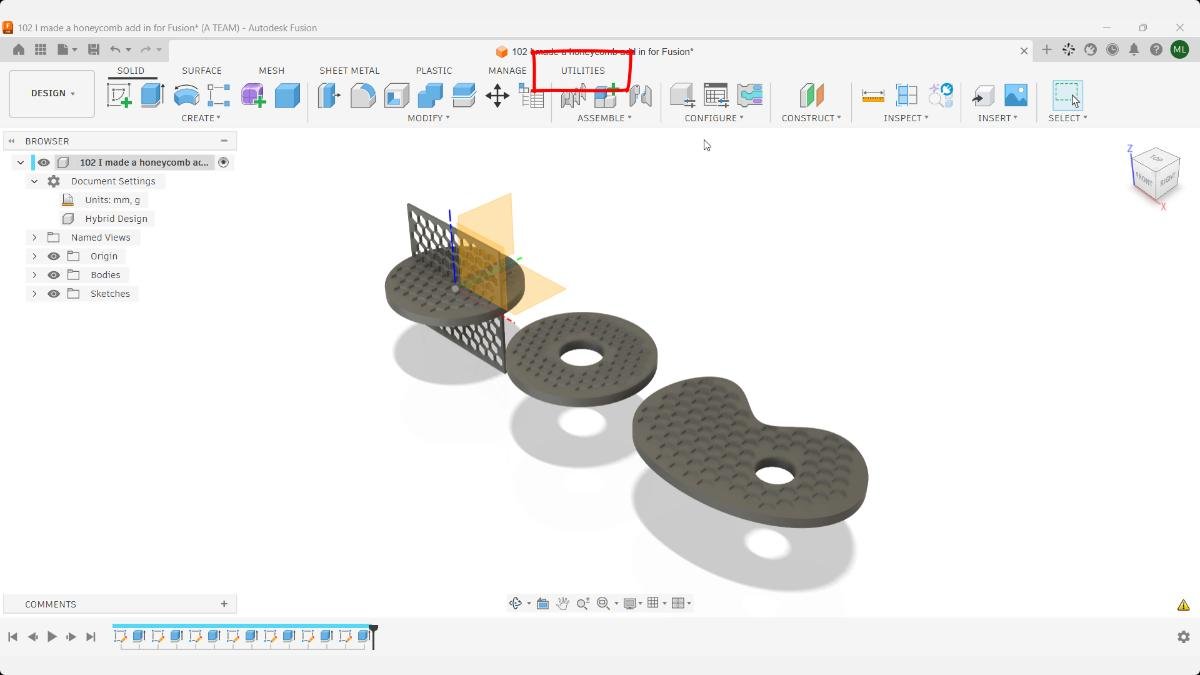Add a comment with plus button
1200x675 pixels.
click(224, 604)
